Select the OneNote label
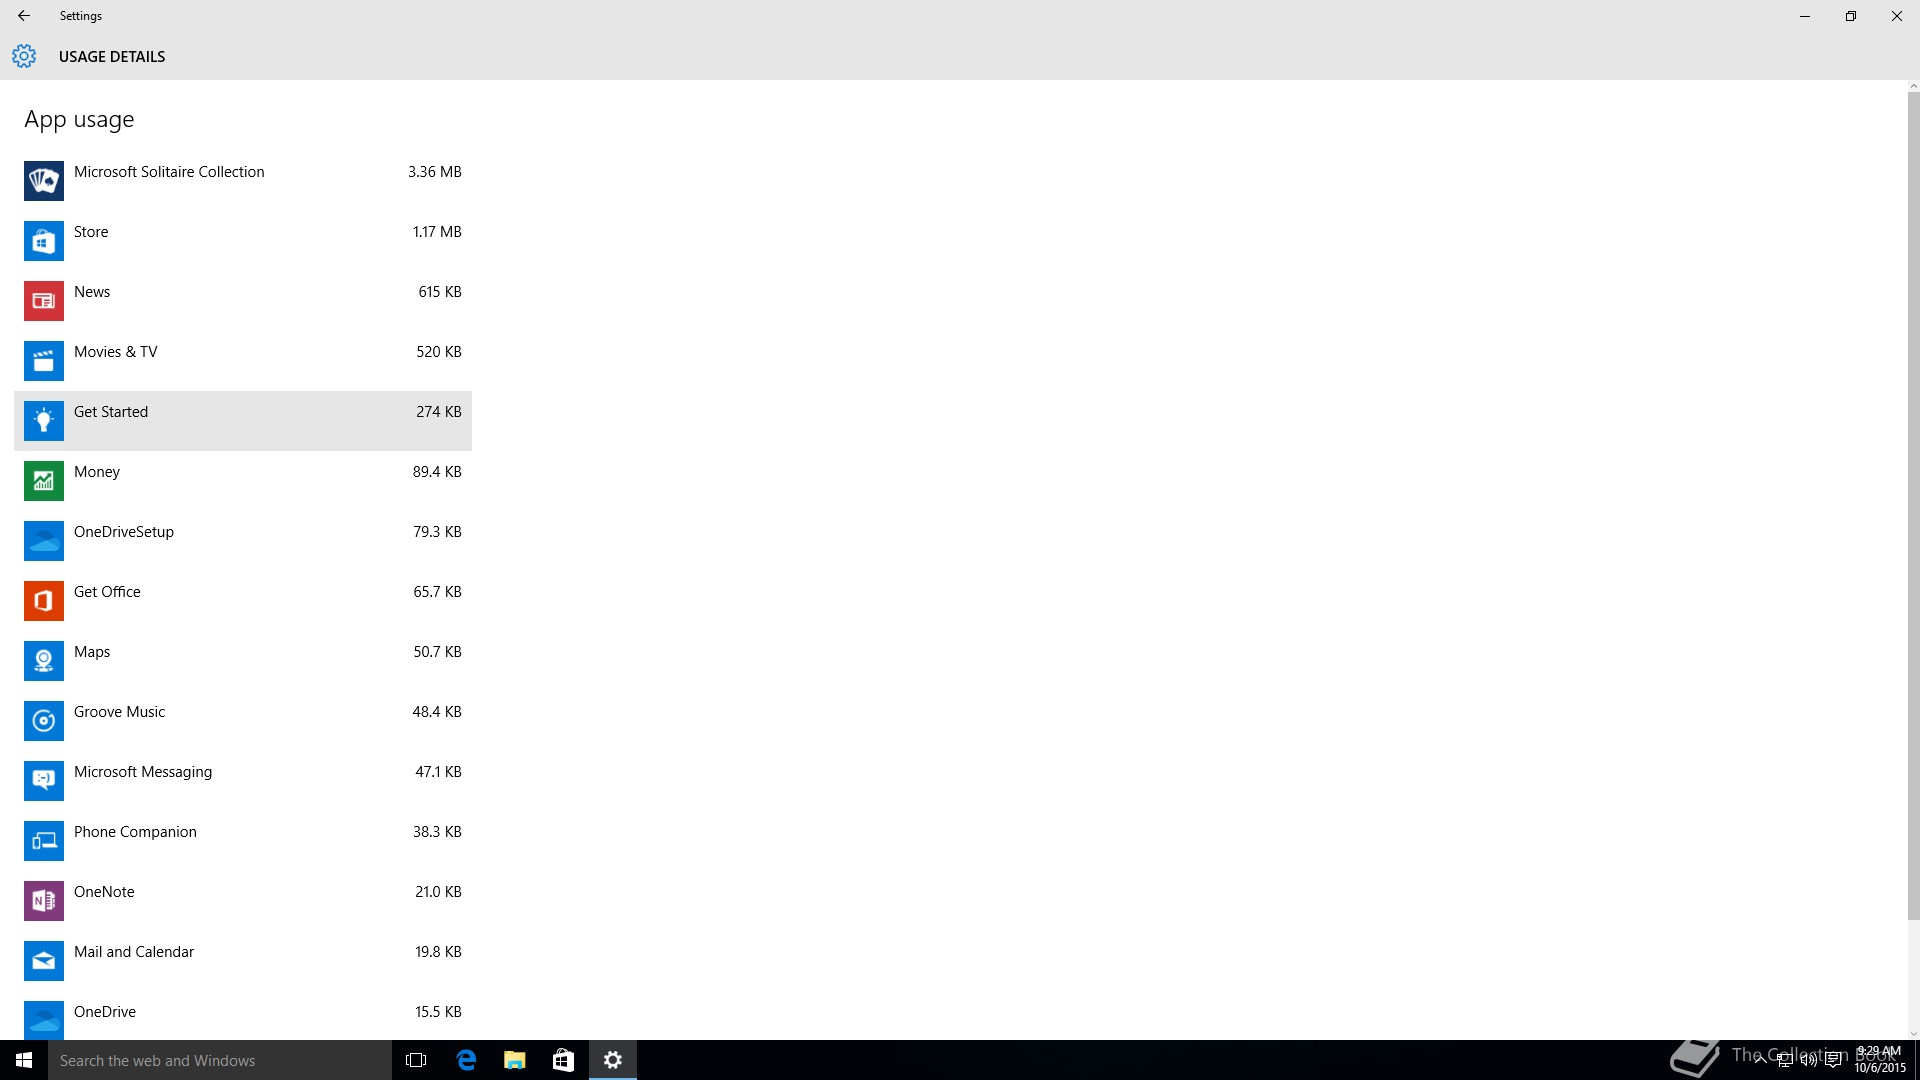 point(104,892)
